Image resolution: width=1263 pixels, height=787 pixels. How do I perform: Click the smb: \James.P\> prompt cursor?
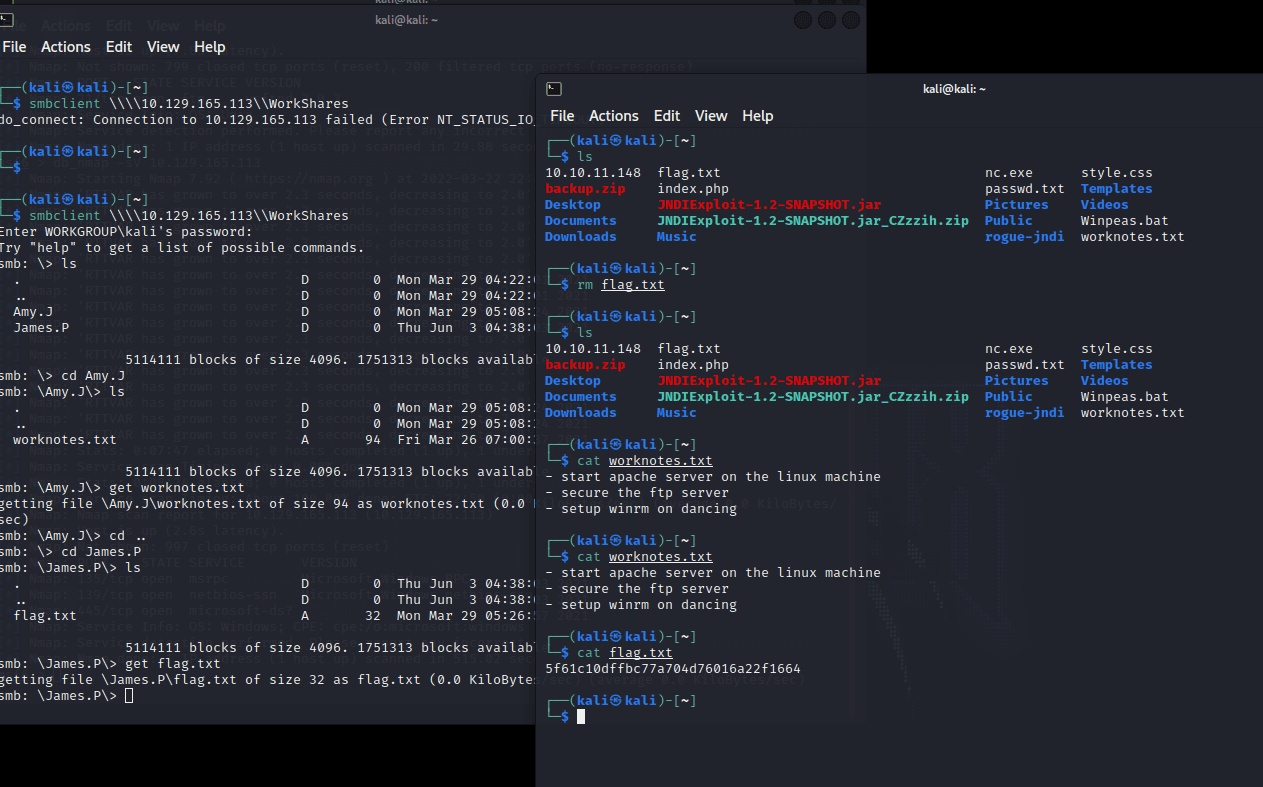[x=128, y=696]
